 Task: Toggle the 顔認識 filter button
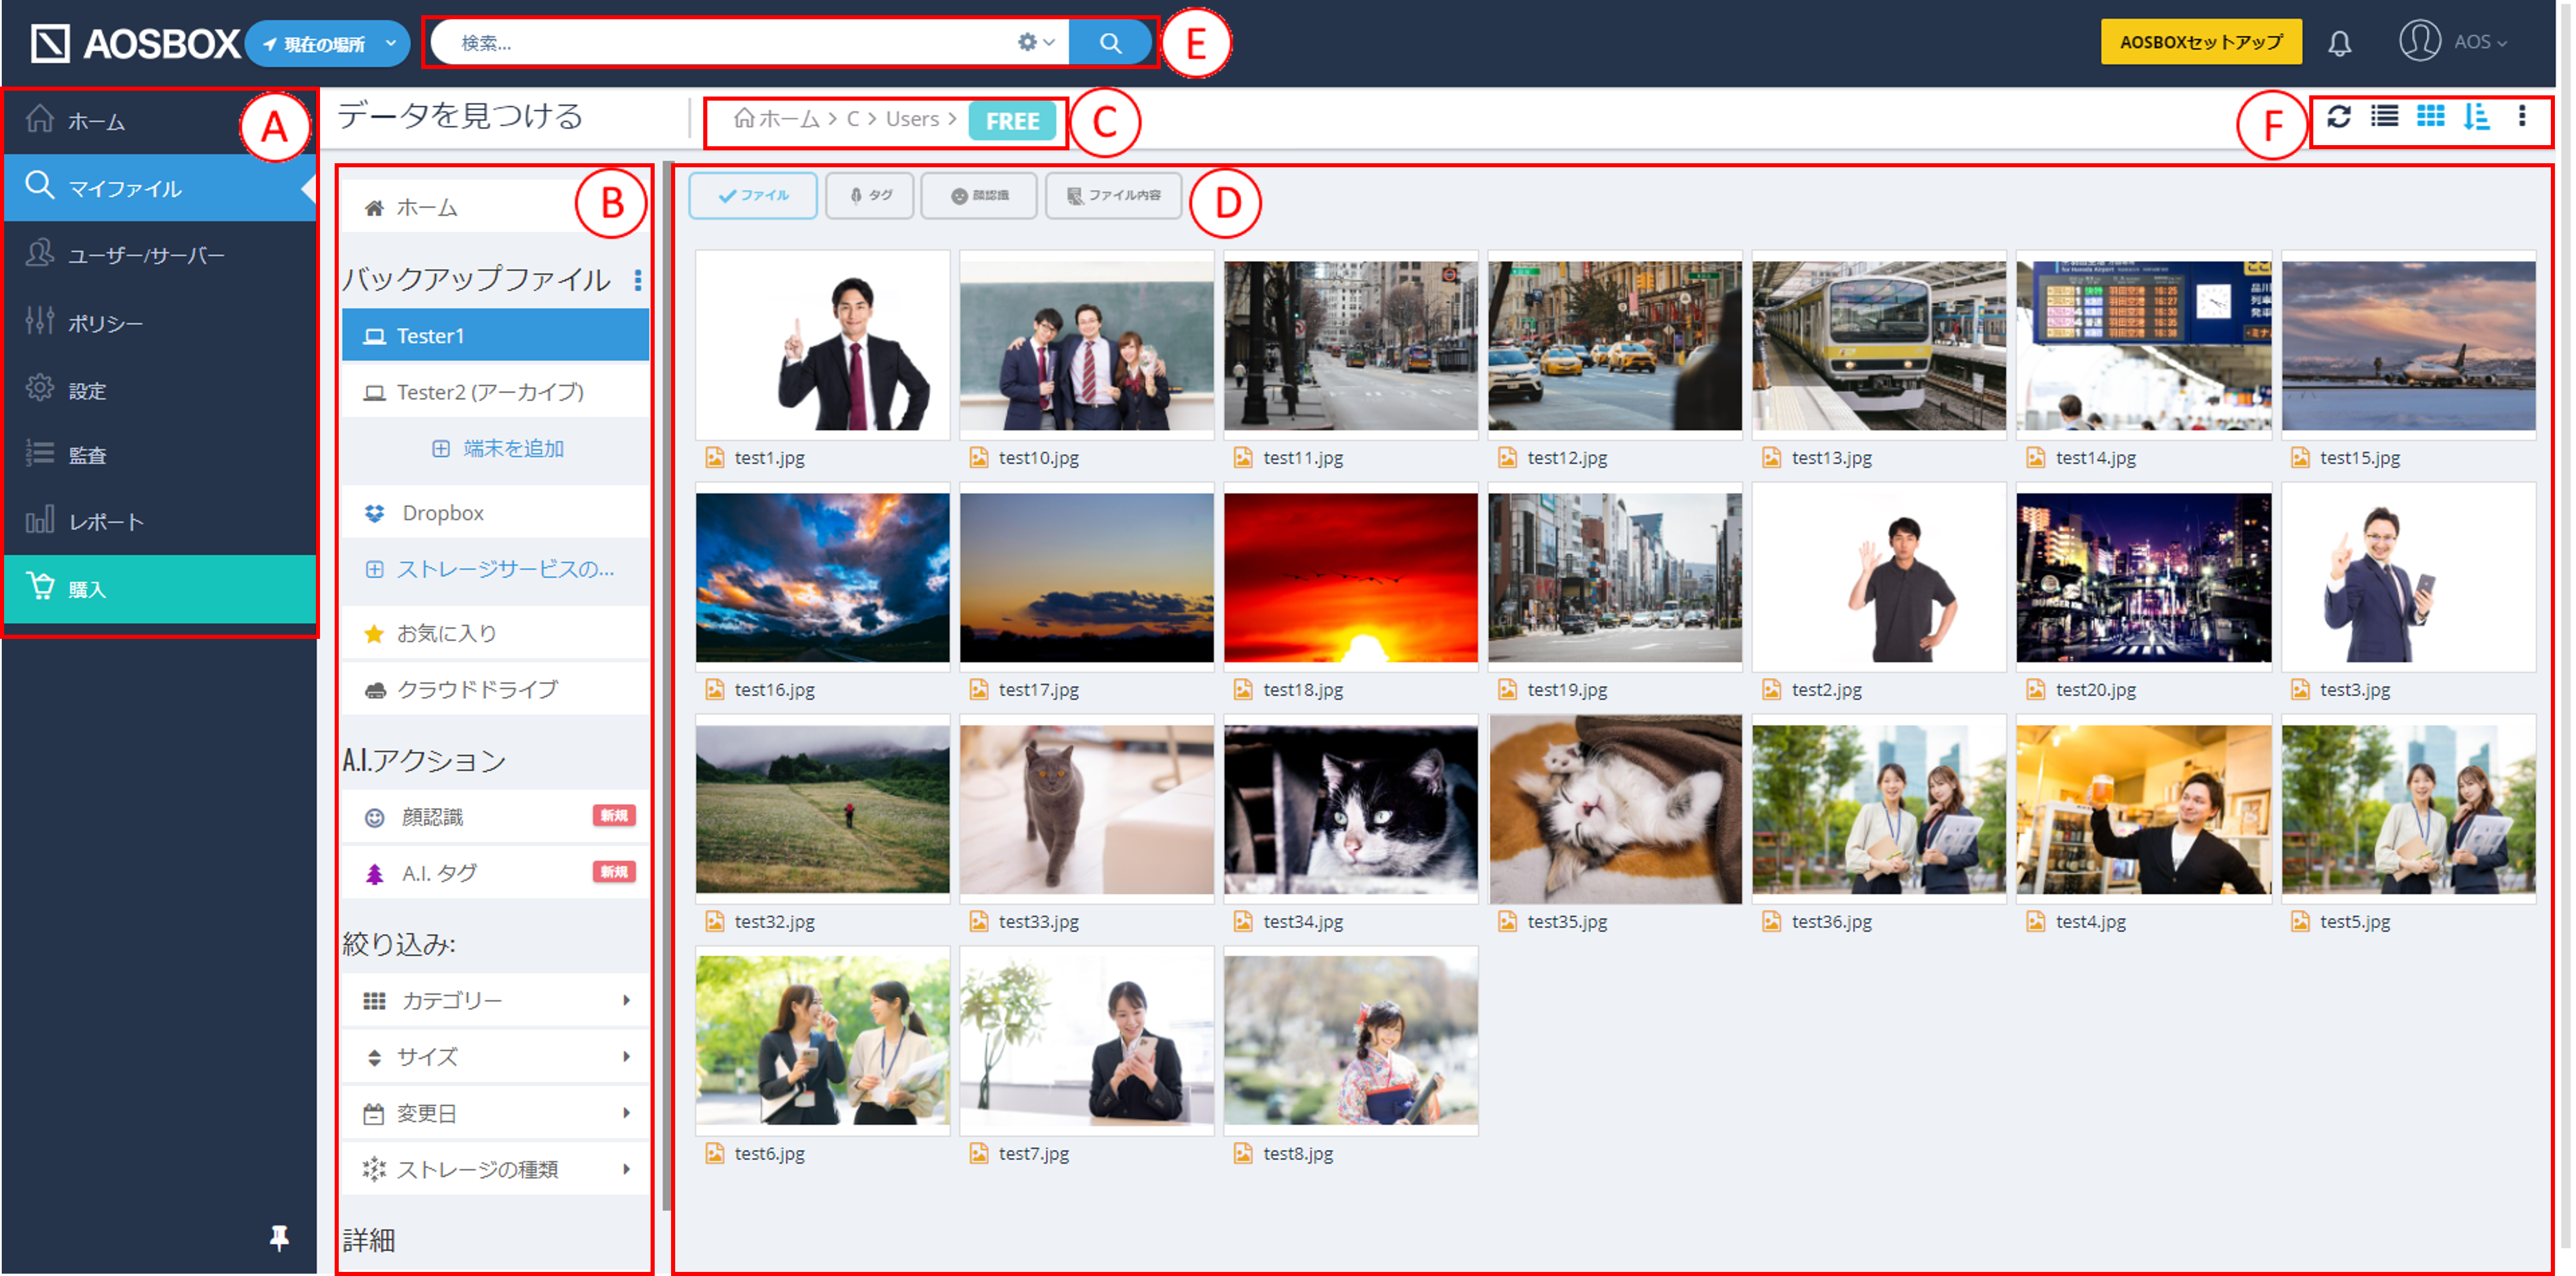(979, 195)
